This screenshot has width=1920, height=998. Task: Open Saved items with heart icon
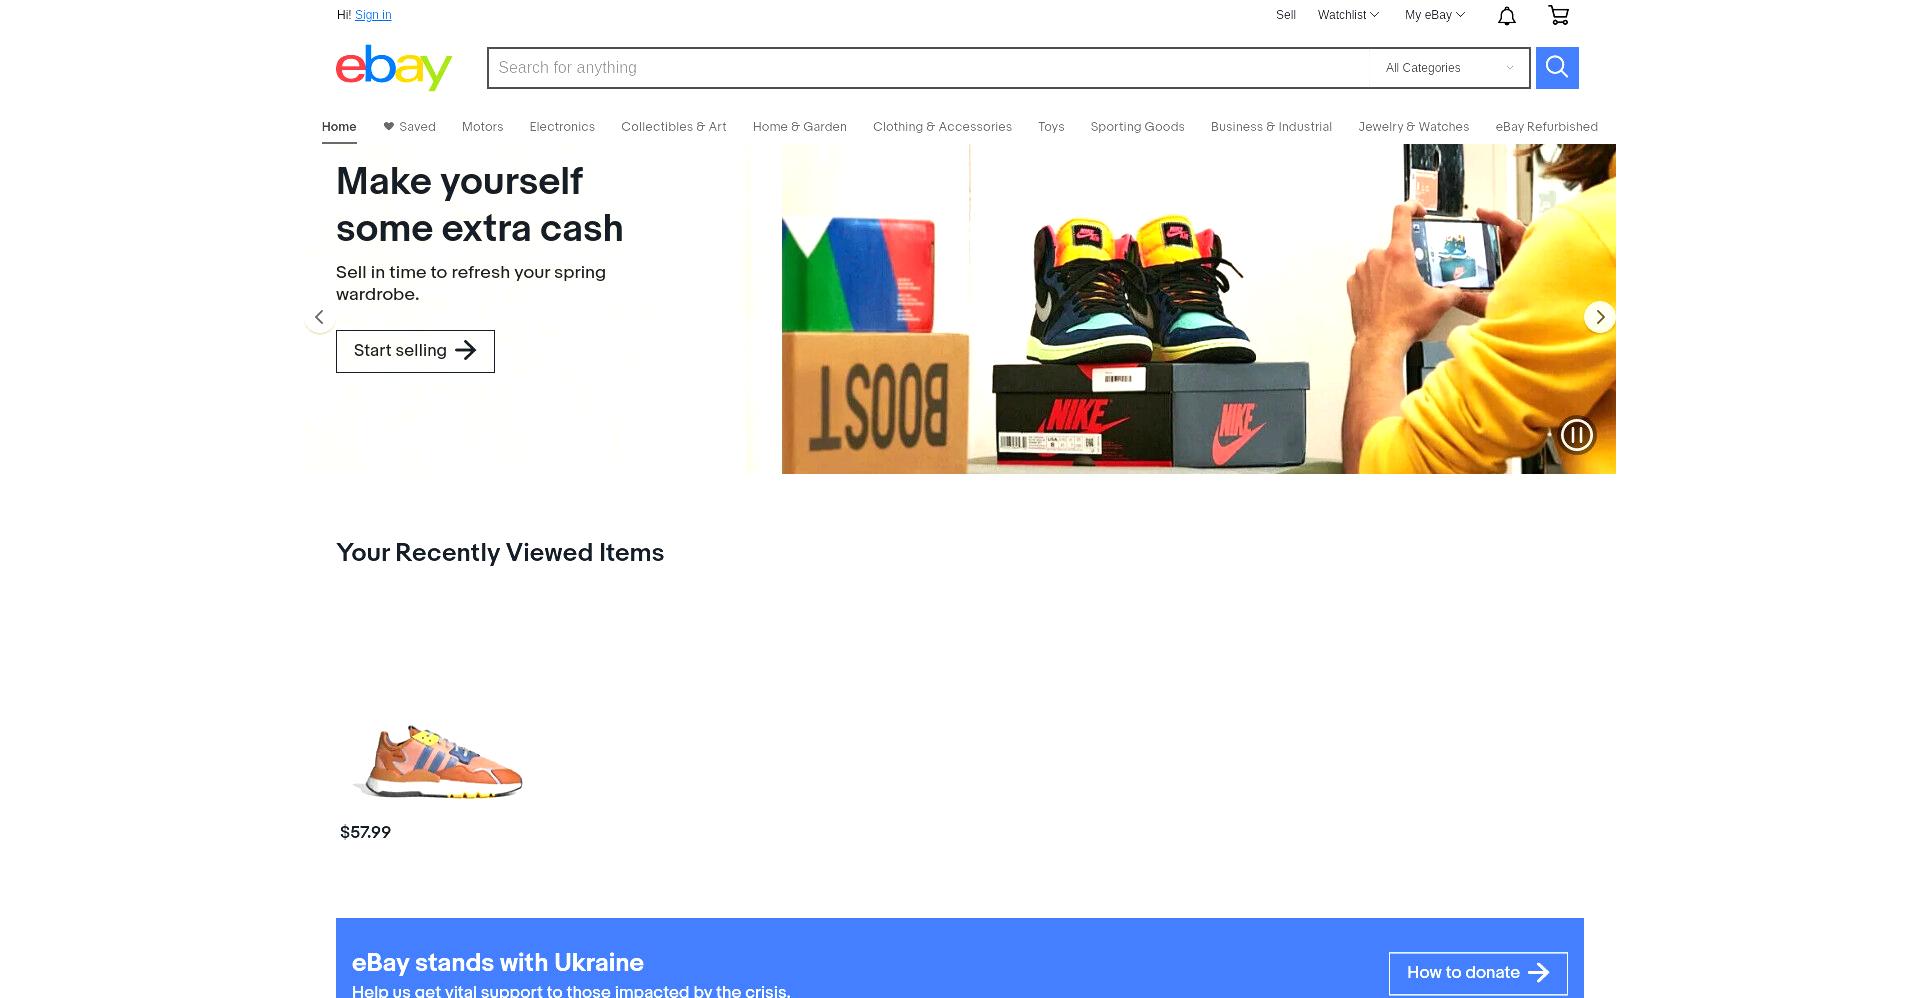click(x=409, y=127)
